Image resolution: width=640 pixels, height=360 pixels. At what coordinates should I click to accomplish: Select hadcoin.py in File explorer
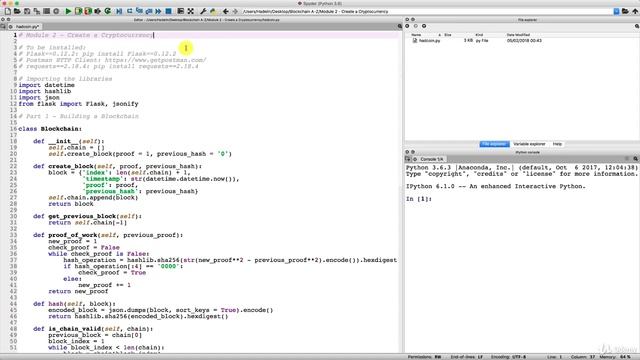click(x=429, y=41)
